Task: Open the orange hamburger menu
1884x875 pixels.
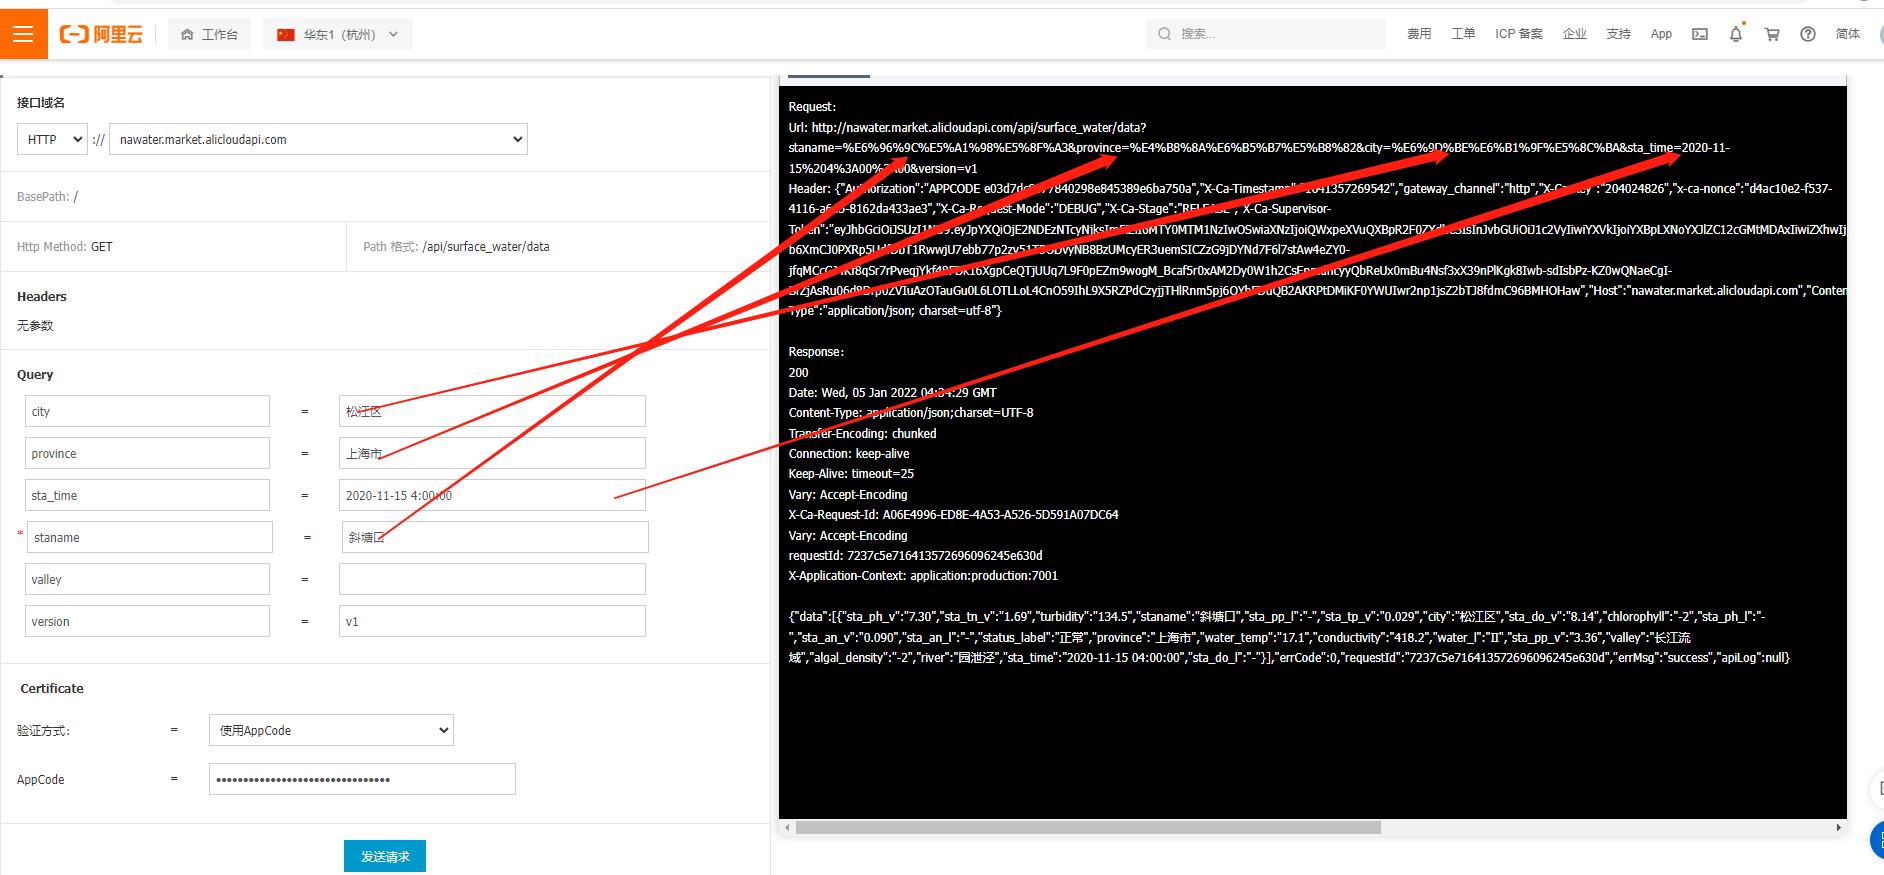Action: tap(23, 34)
